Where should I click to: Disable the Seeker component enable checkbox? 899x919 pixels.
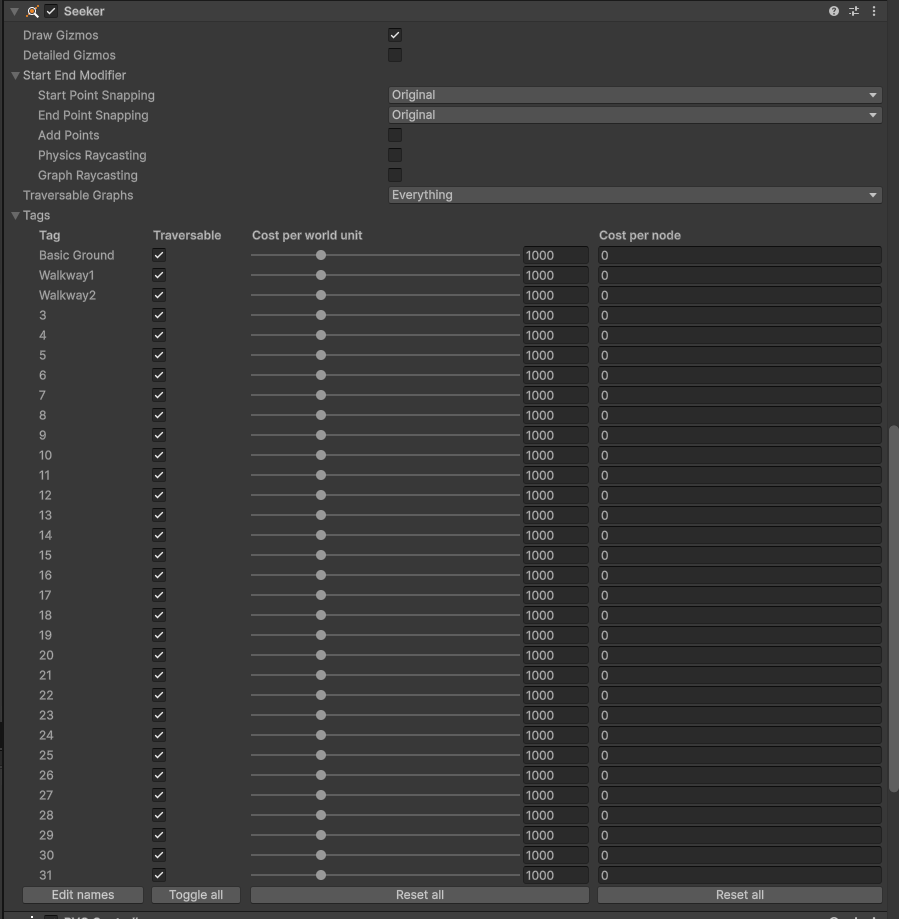pyautogui.click(x=51, y=11)
